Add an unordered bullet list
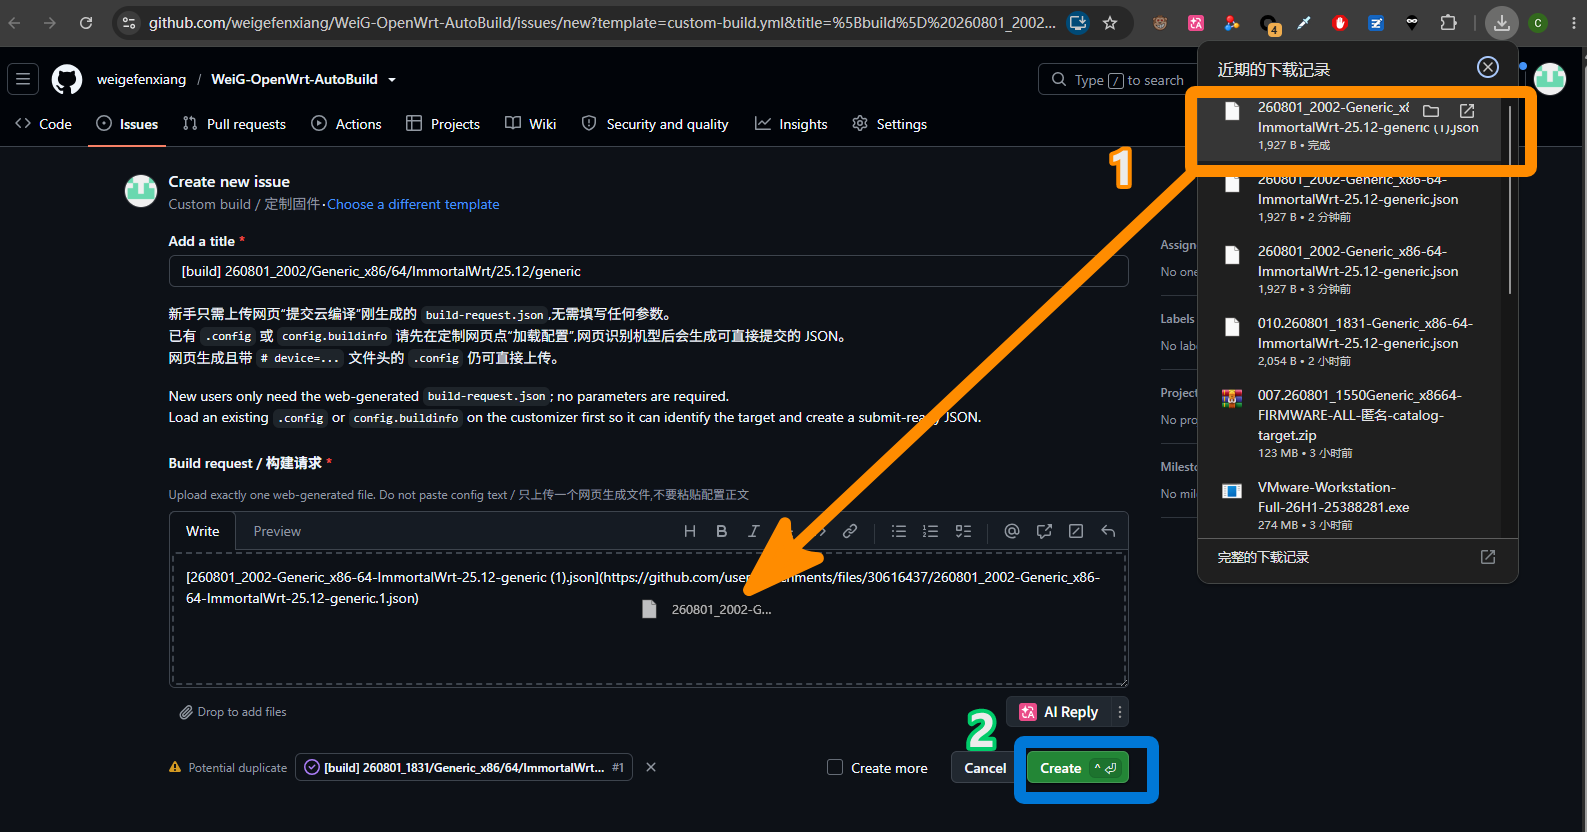The height and width of the screenshot is (832, 1587). coord(899,531)
